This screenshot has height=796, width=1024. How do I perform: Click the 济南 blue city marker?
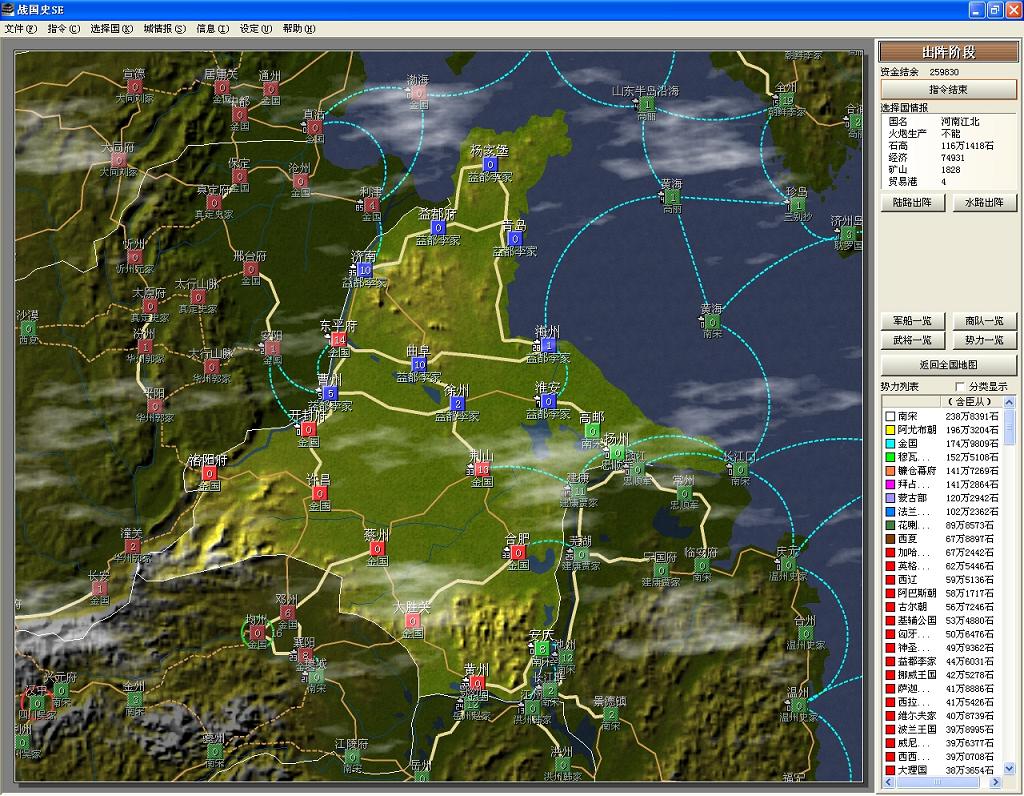[x=364, y=270]
